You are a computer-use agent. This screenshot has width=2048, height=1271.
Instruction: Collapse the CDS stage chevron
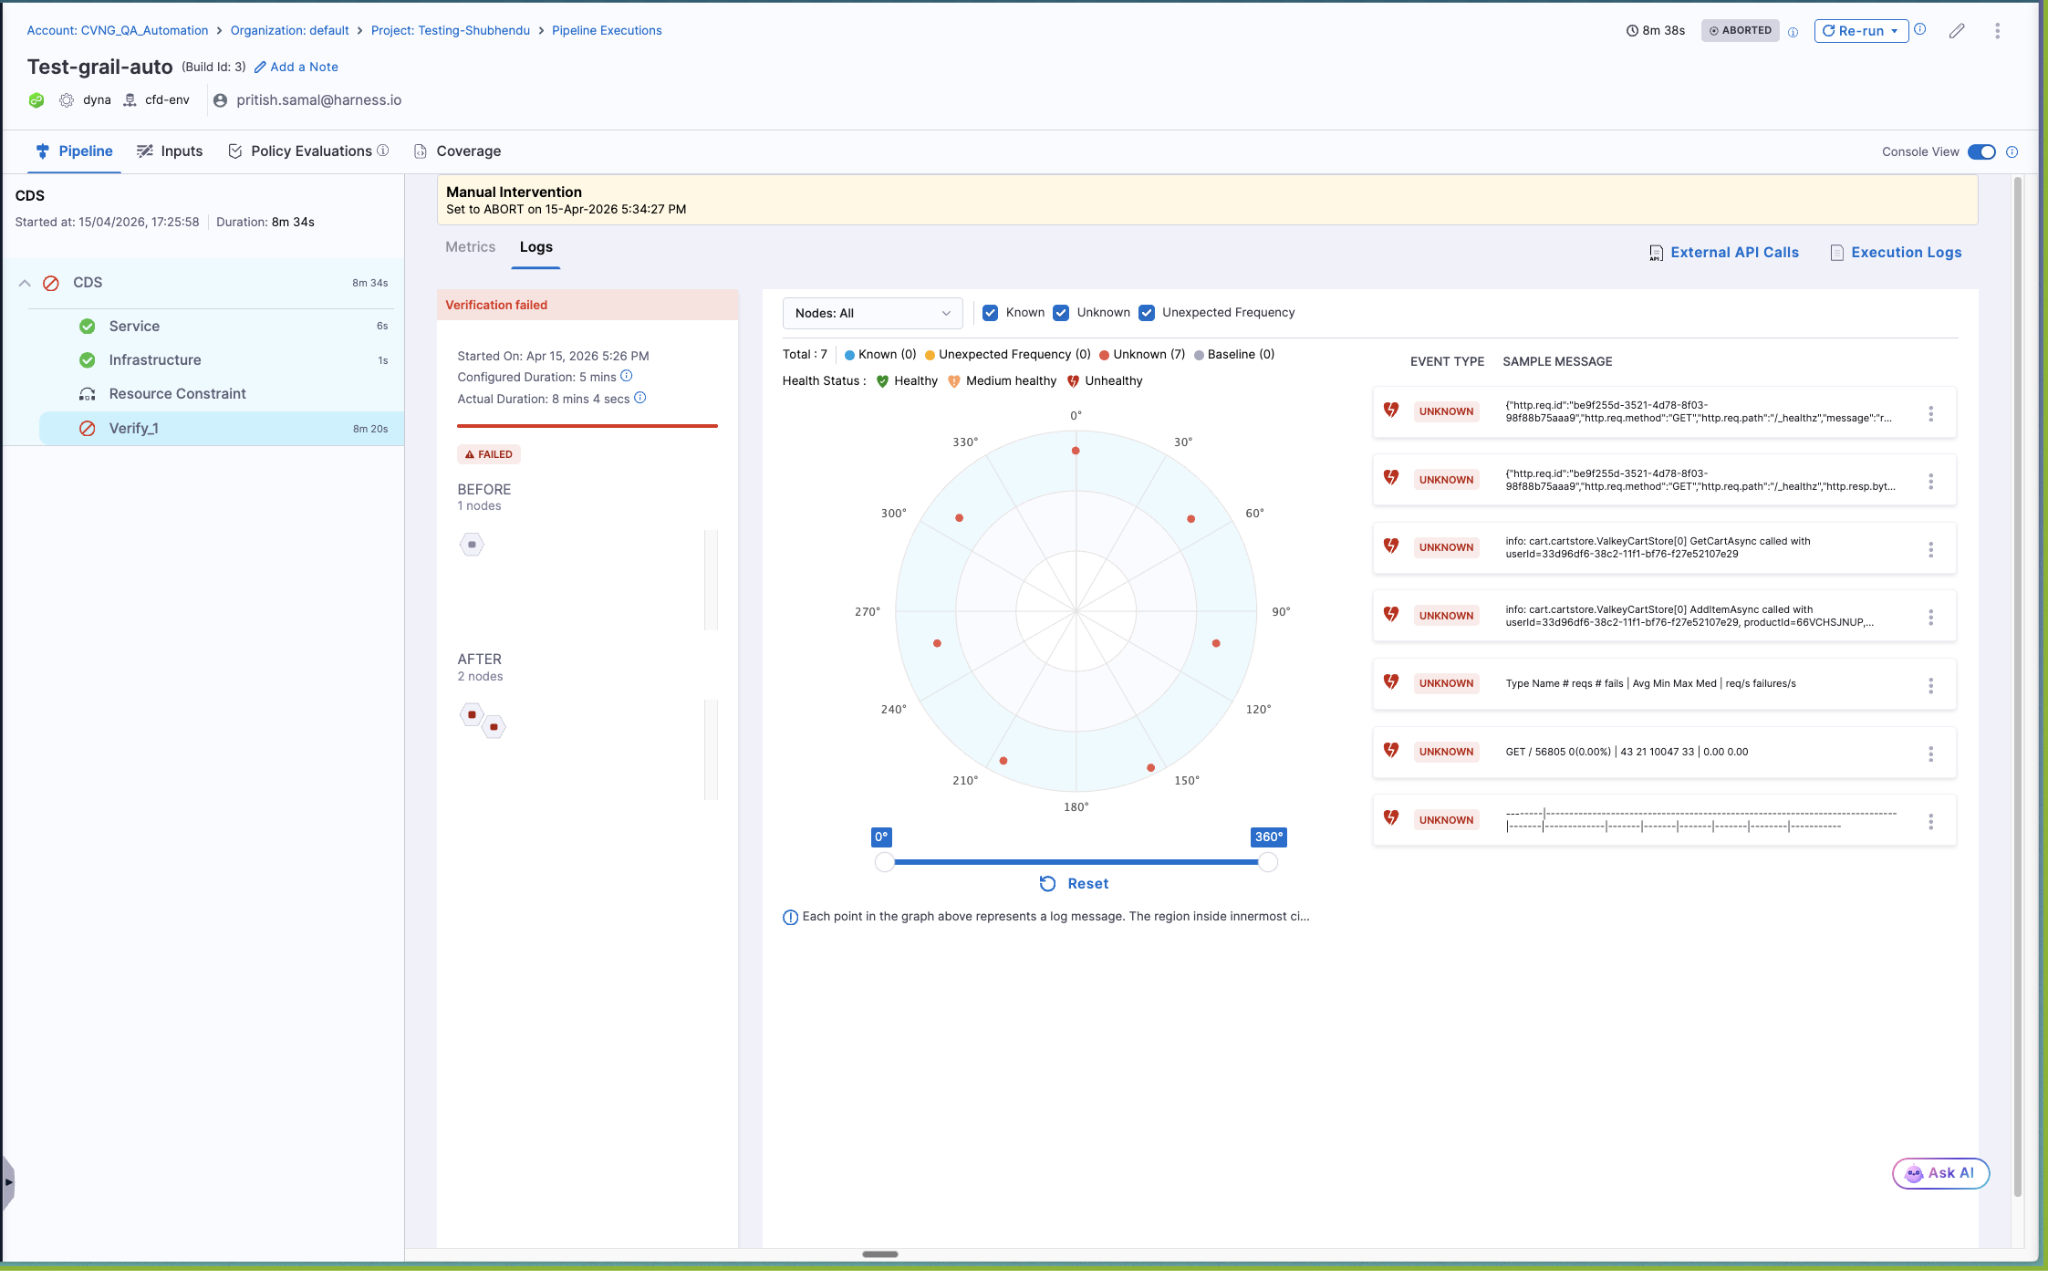24,283
